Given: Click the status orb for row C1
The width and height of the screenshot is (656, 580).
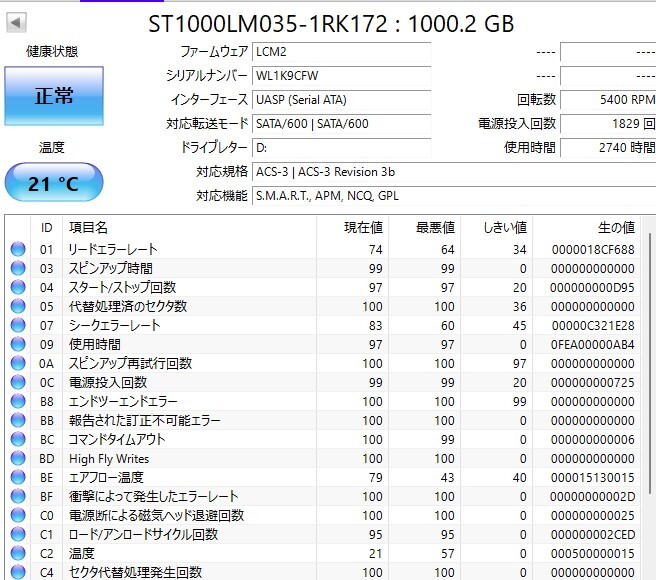Looking at the screenshot, I should [18, 534].
